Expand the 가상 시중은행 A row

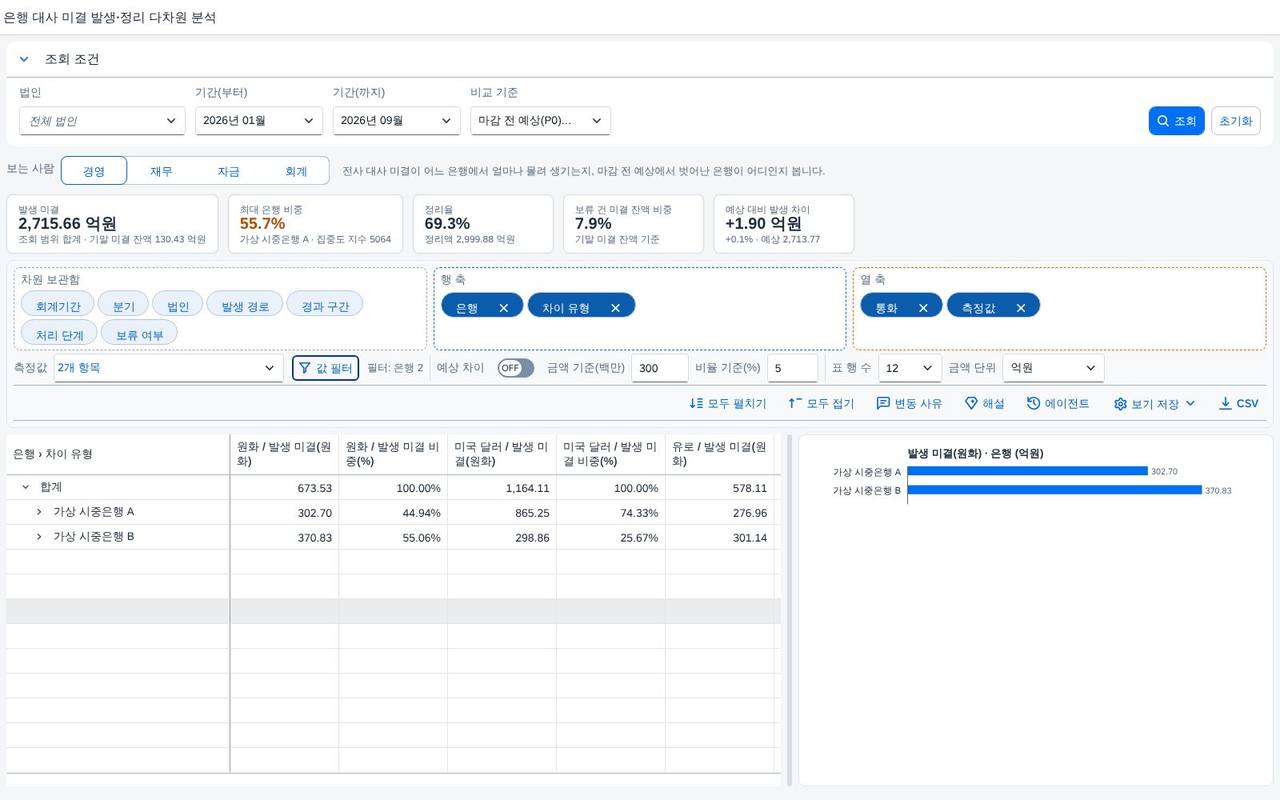coord(39,512)
